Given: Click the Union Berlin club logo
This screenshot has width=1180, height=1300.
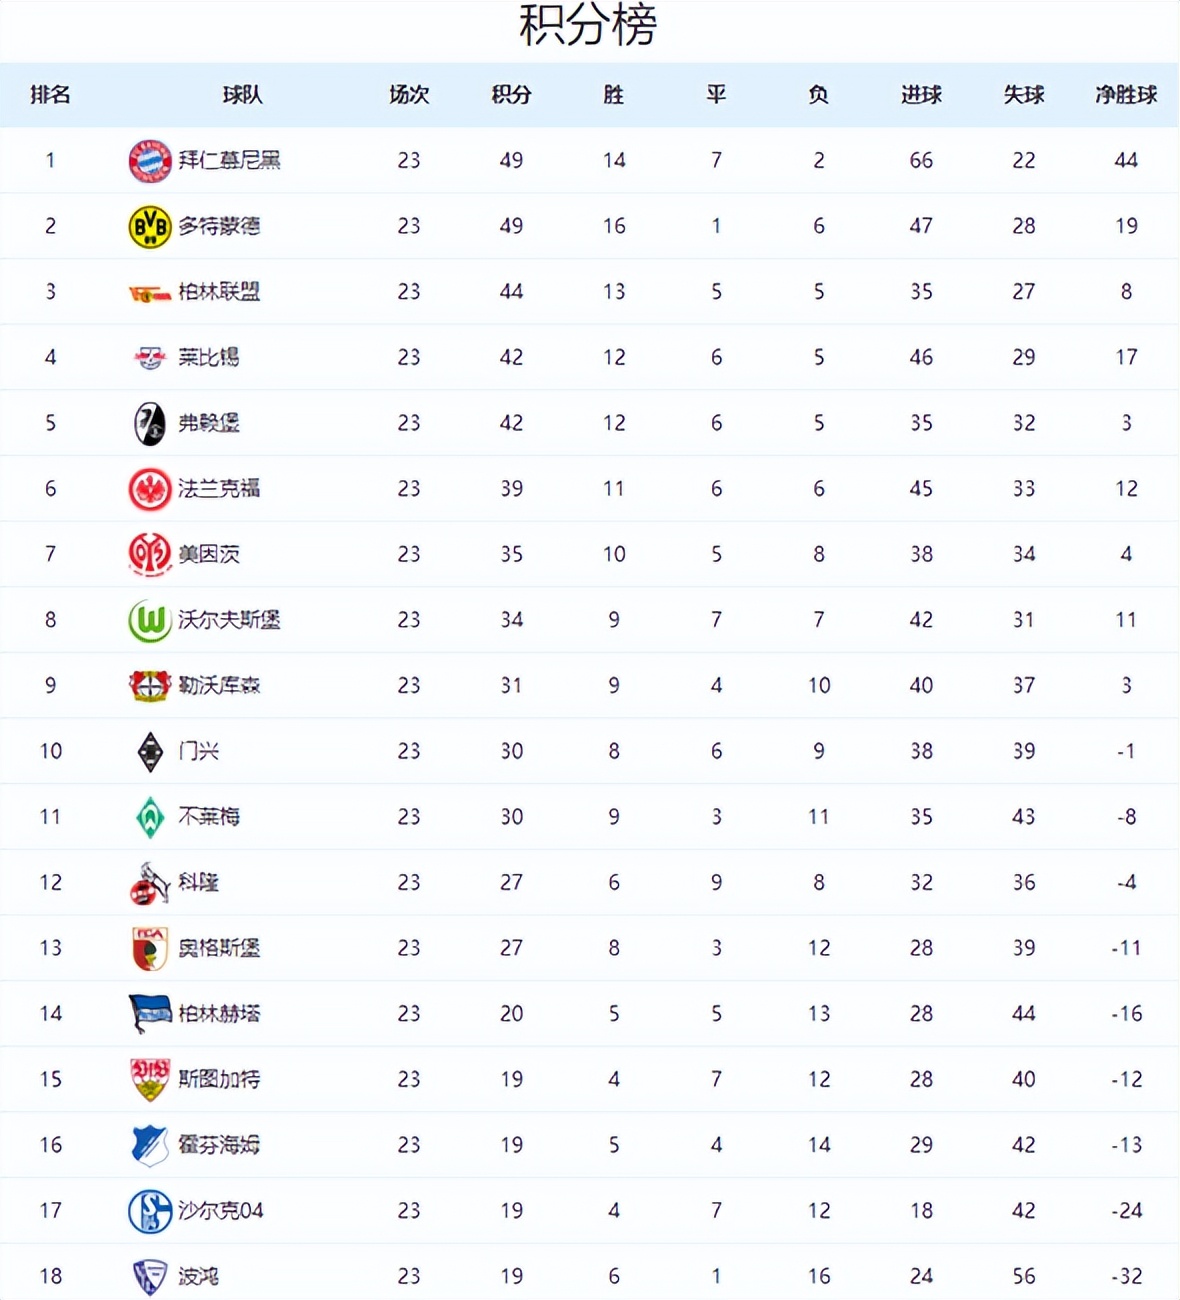Looking at the screenshot, I should pos(150,293).
